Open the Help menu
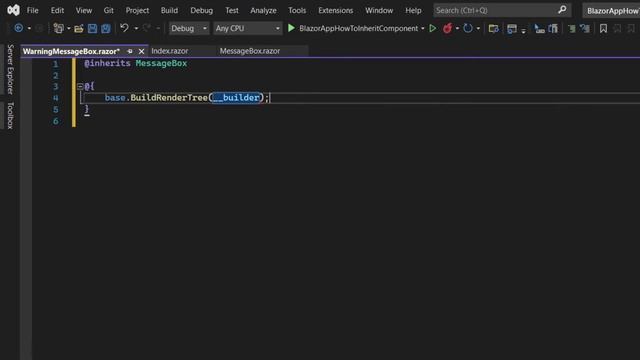640x360 pixels. pos(413,10)
